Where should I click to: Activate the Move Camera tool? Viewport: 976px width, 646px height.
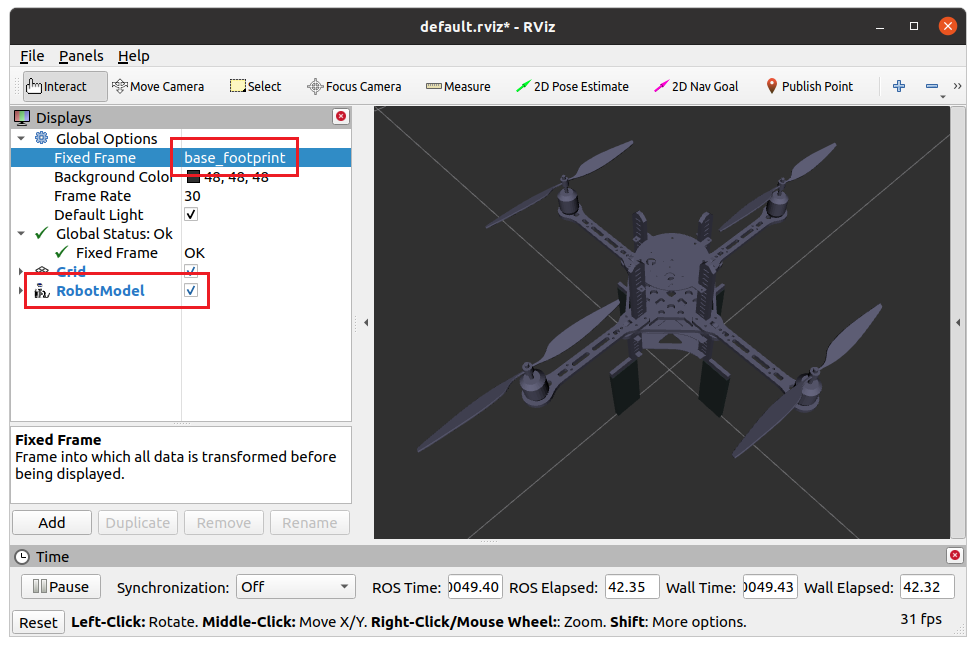(x=158, y=86)
